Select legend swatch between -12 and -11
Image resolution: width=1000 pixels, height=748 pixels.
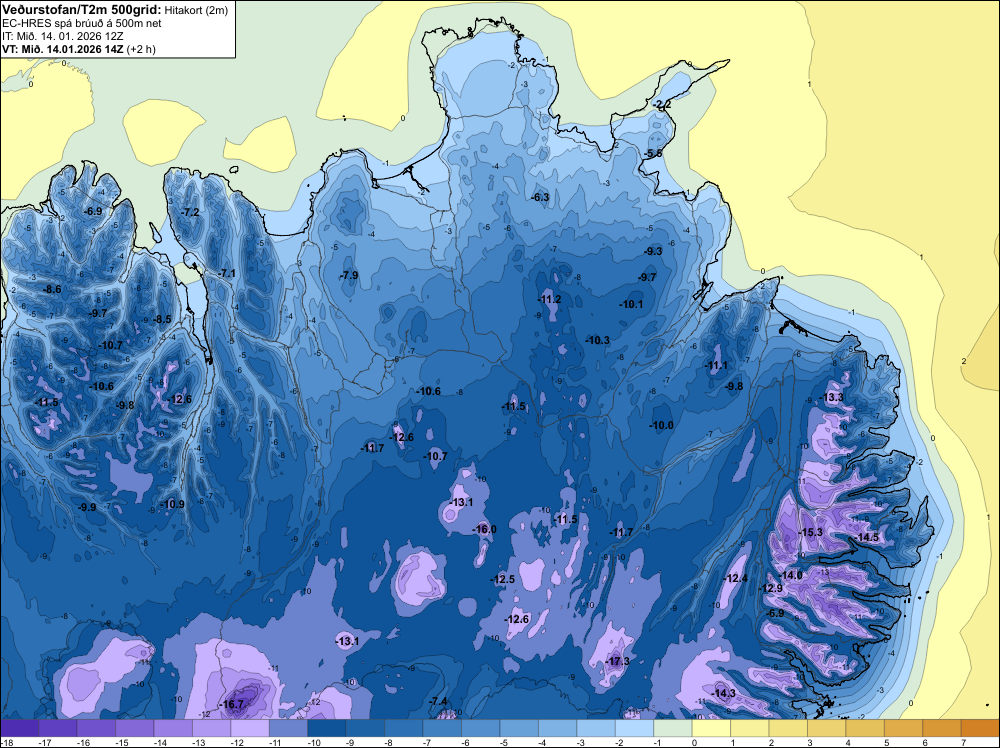coord(250,728)
